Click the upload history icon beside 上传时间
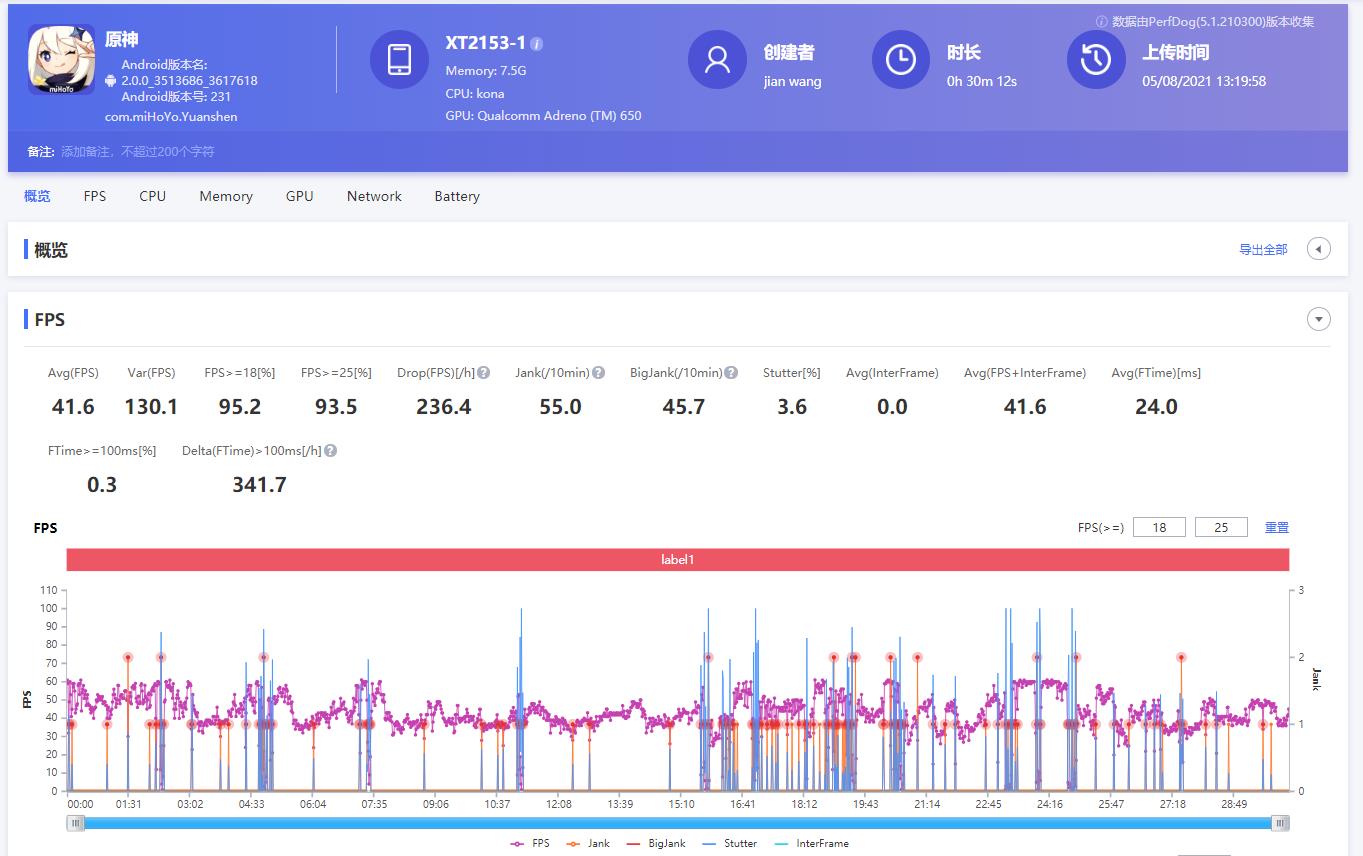The width and height of the screenshot is (1363, 856). tap(1095, 60)
